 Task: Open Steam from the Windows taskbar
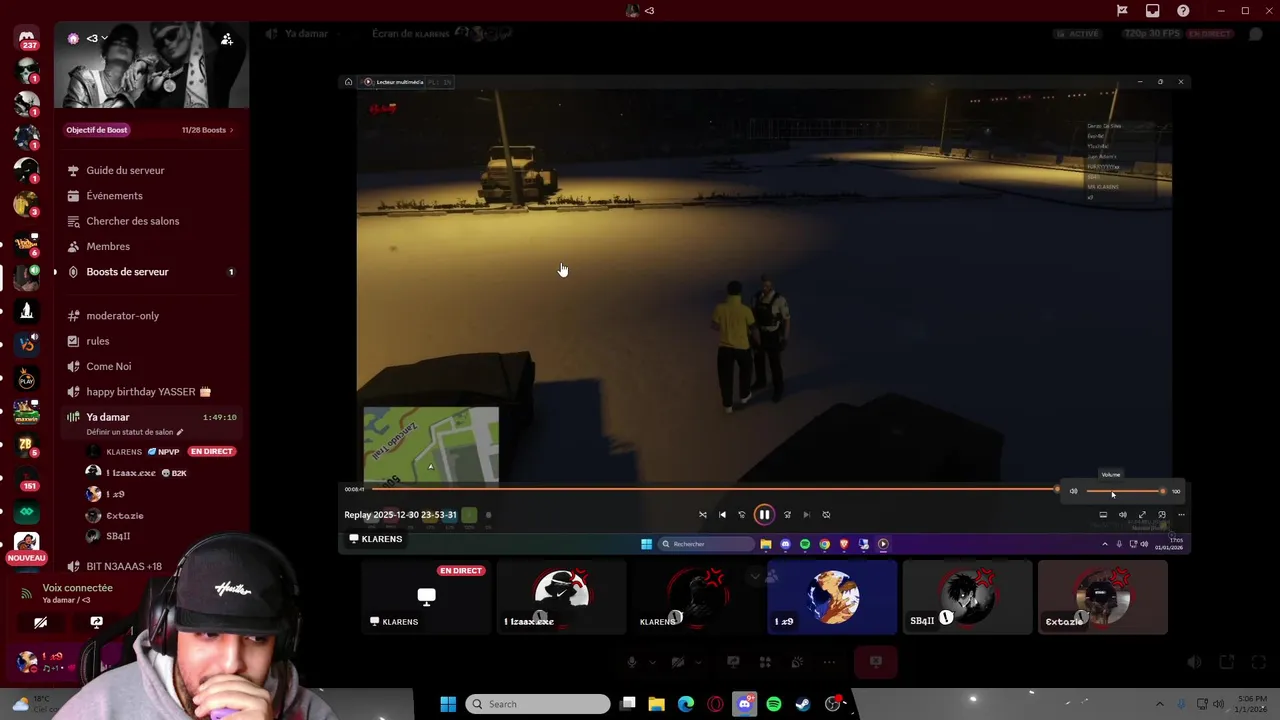click(x=803, y=704)
